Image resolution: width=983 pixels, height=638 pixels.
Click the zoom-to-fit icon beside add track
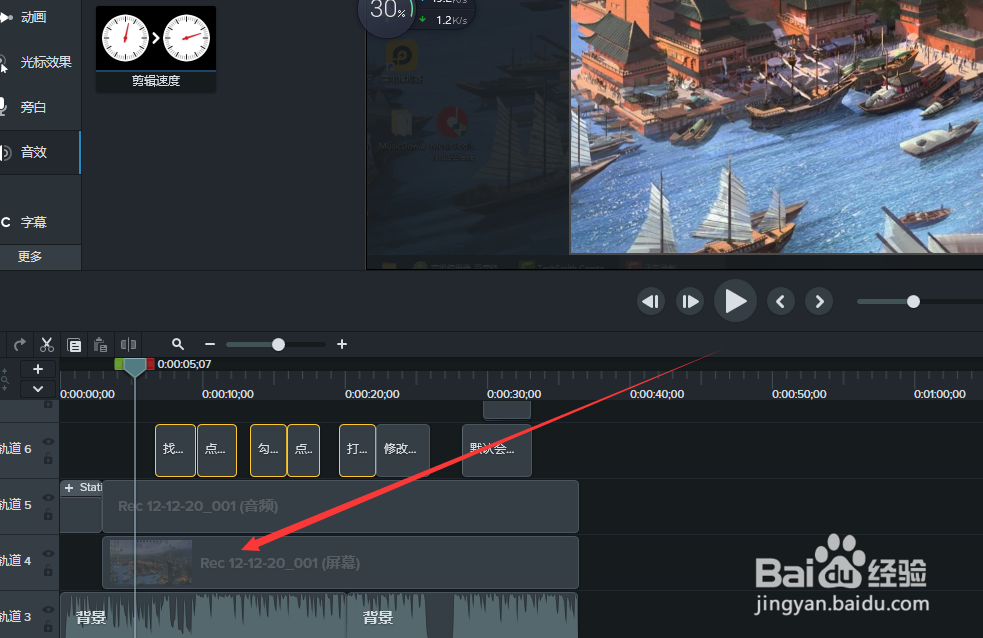click(5, 379)
